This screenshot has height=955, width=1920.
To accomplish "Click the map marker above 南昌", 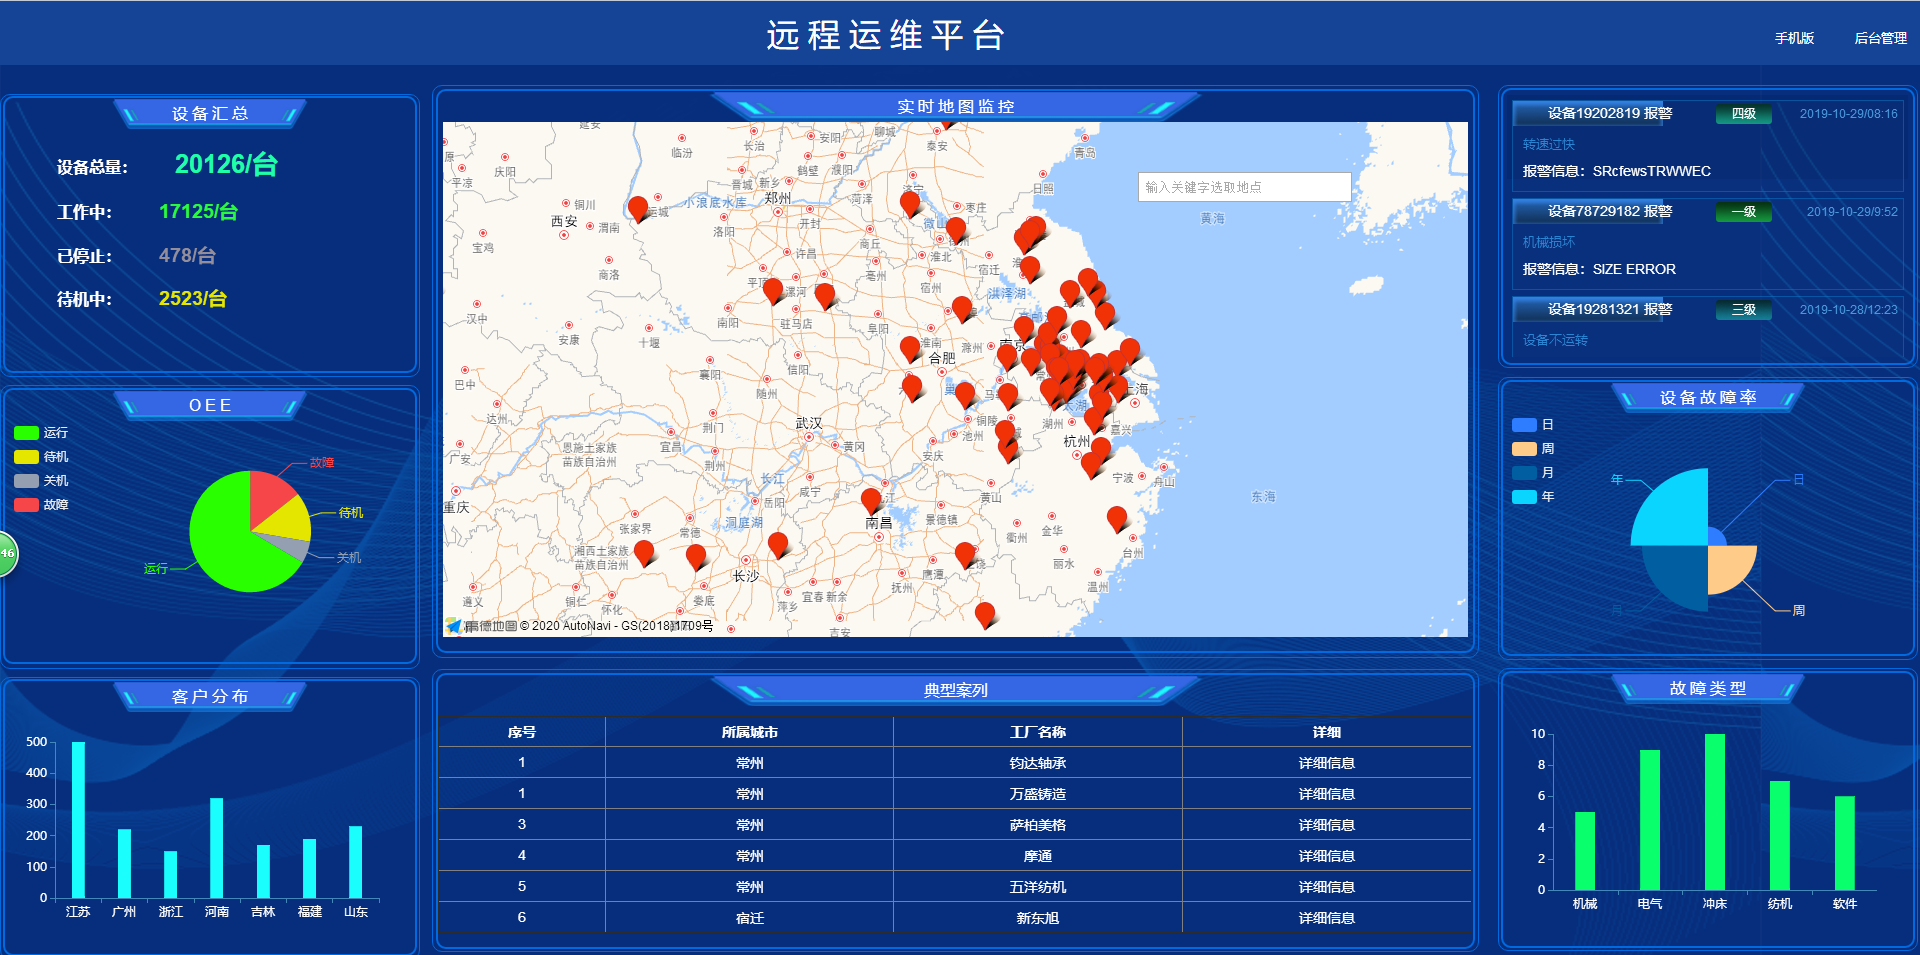I will coord(871,499).
